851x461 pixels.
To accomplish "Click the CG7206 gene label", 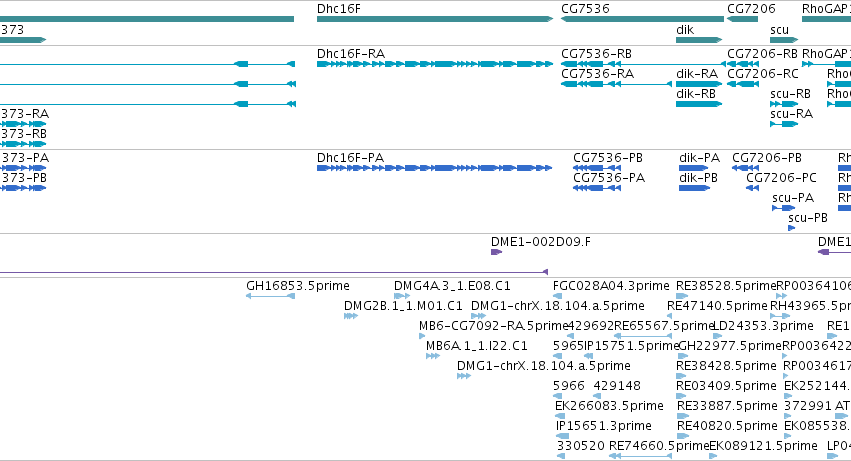I will (x=751, y=9).
